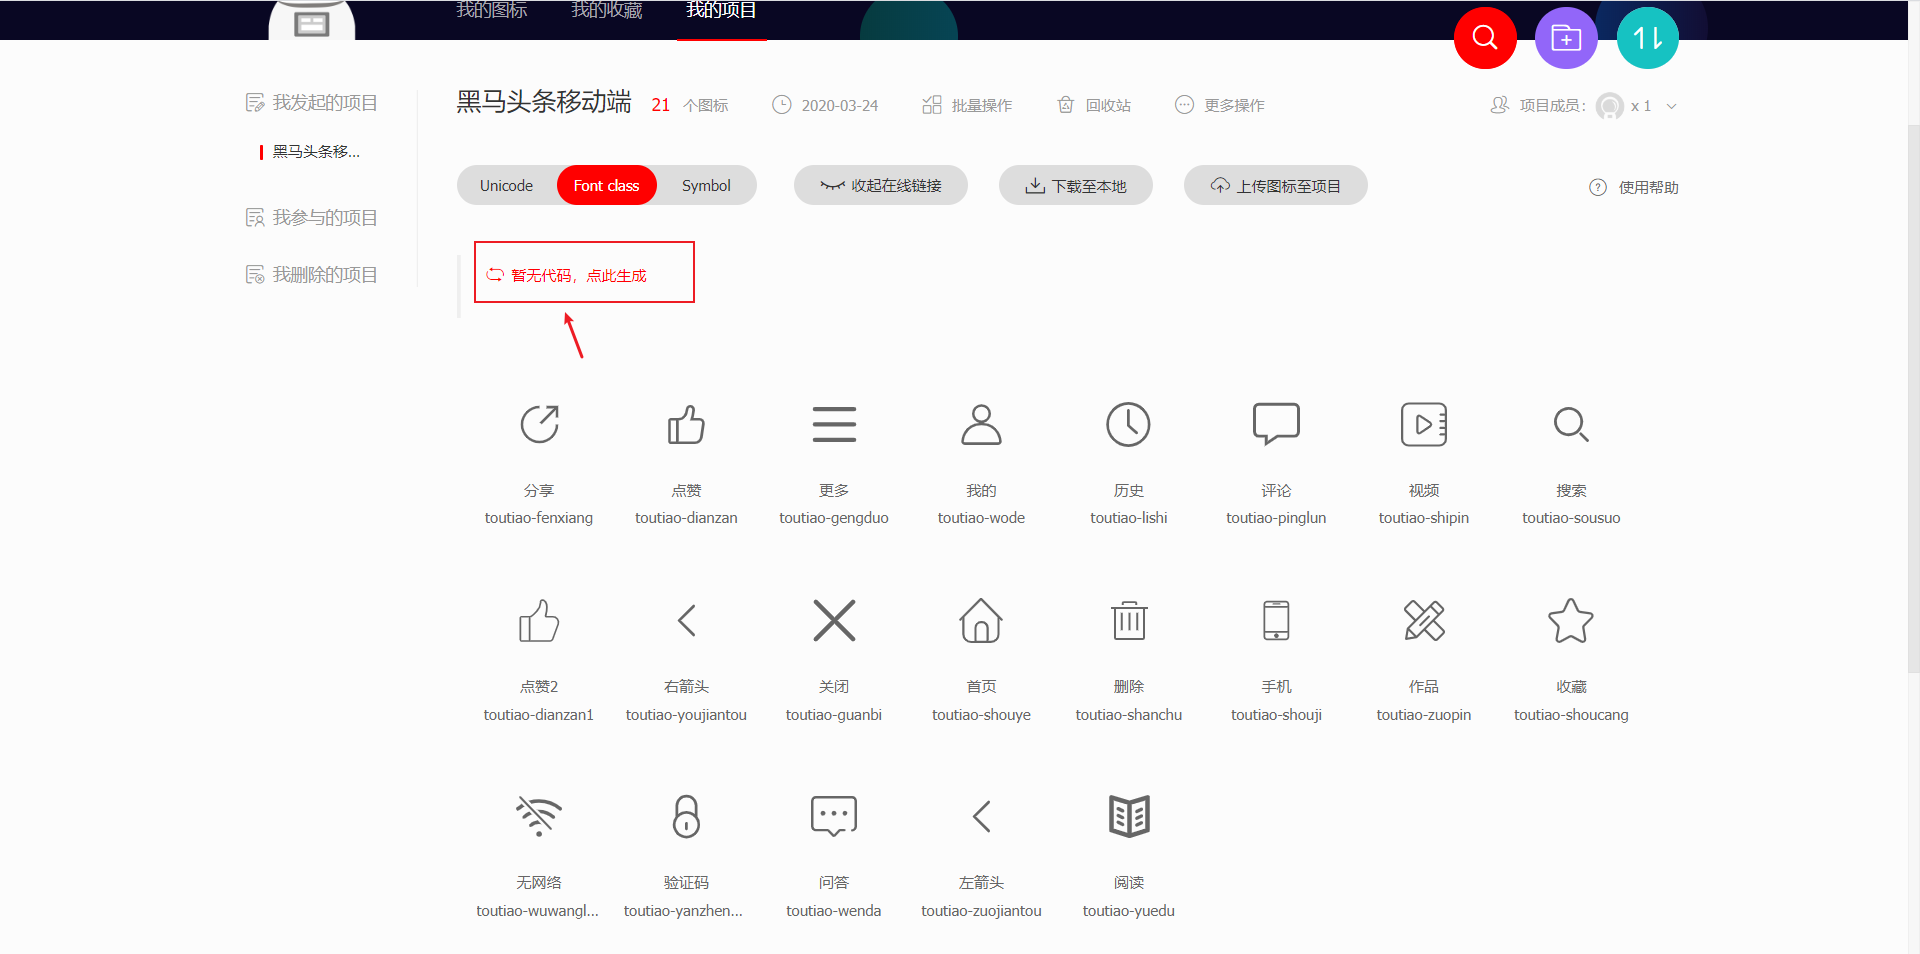Select the toutiao-sousuo magnifier icon
The height and width of the screenshot is (954, 1920).
click(1571, 424)
